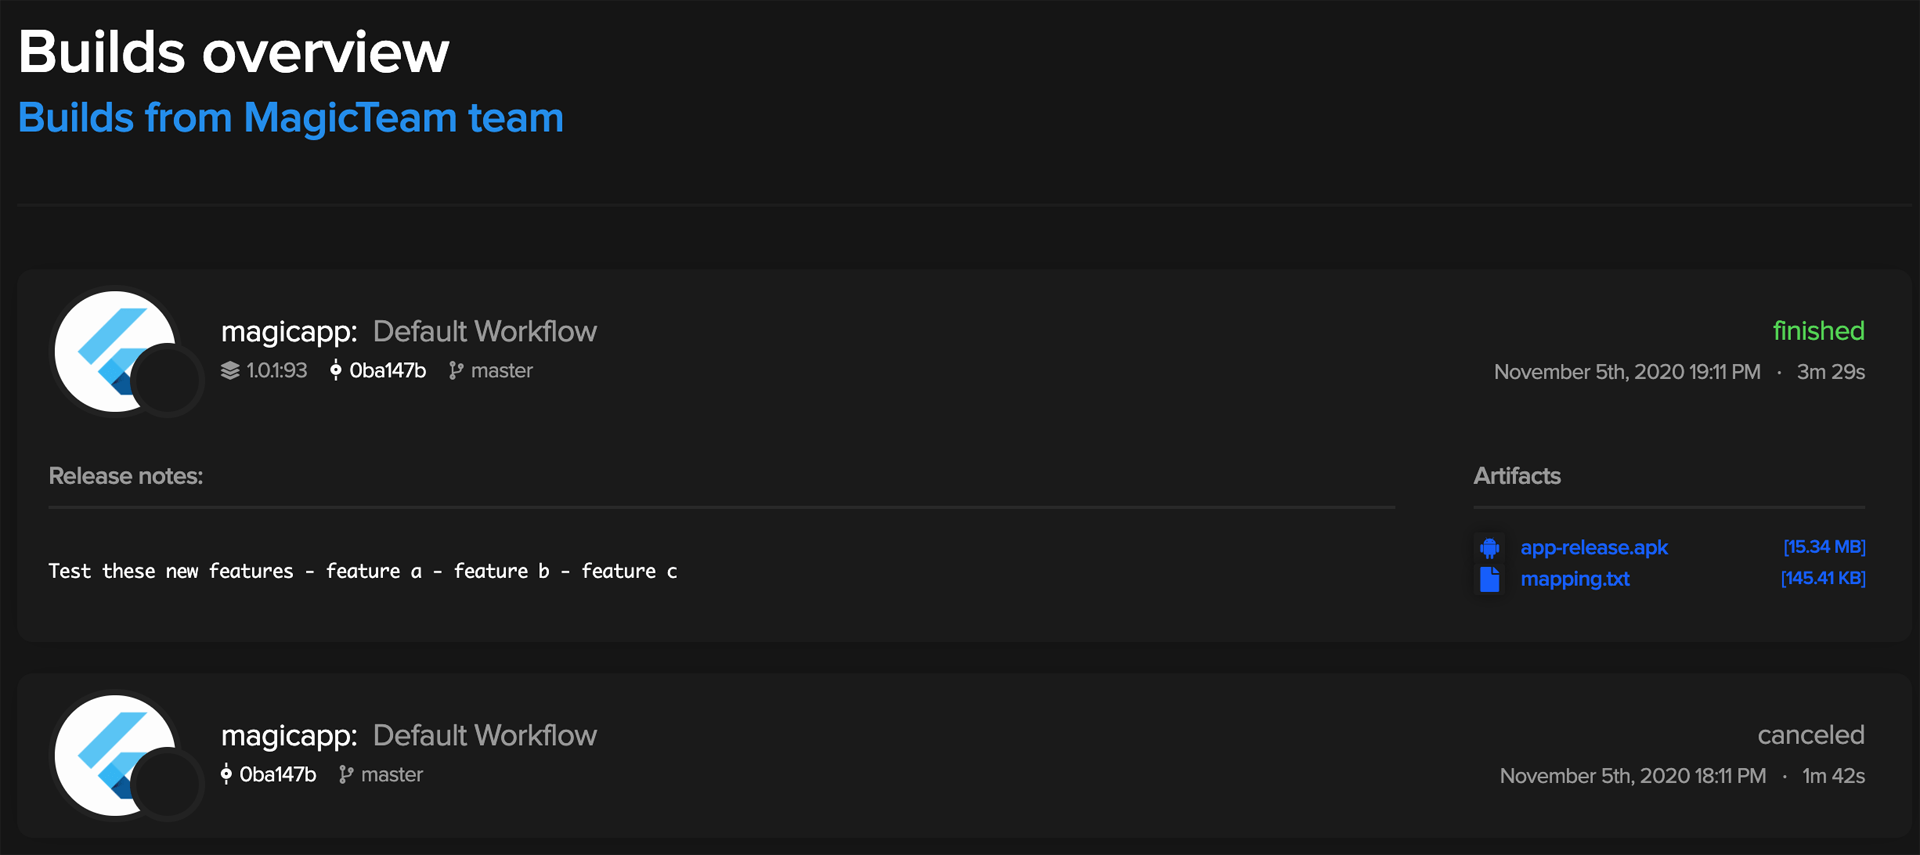Image resolution: width=1920 pixels, height=855 pixels.
Task: Click the Flutter logo of the canceled build
Action: point(115,755)
